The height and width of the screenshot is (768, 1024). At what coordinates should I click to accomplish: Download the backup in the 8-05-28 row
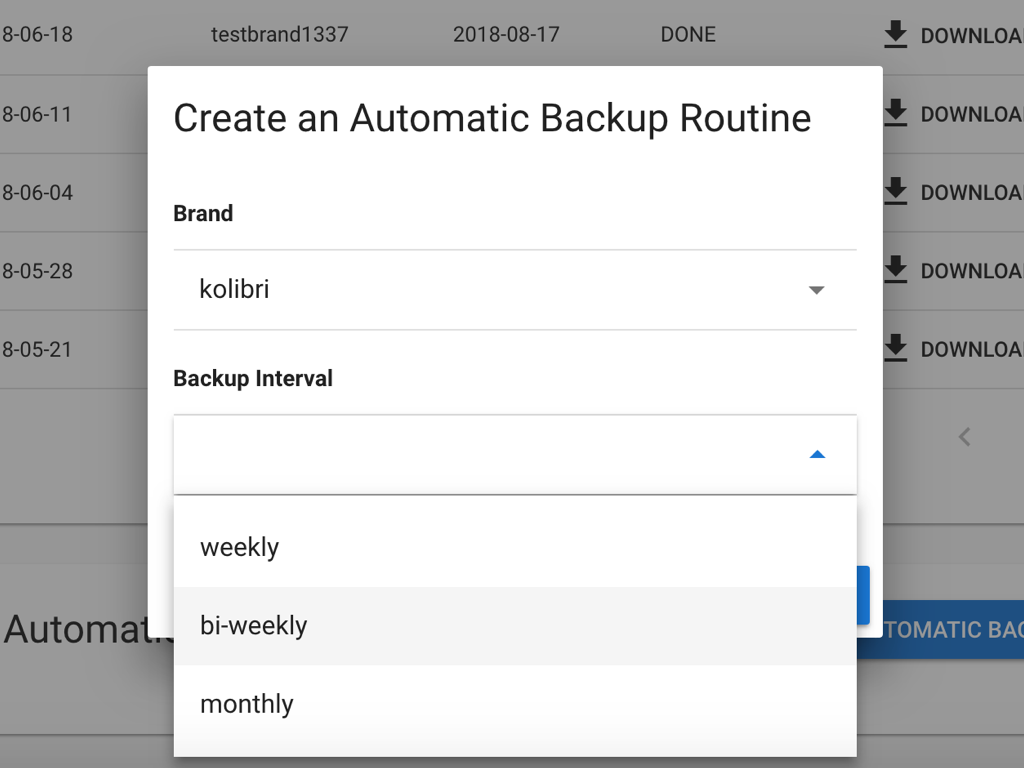point(895,270)
